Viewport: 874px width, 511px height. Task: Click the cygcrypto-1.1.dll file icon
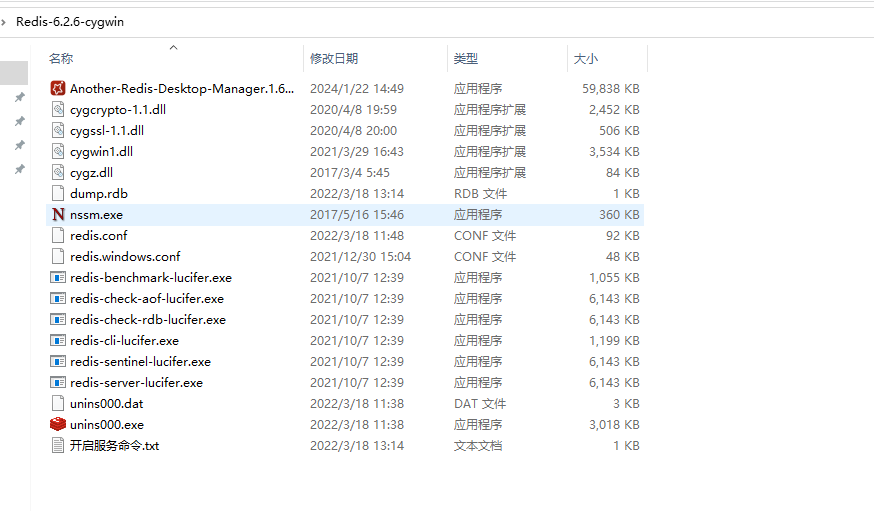(58, 109)
